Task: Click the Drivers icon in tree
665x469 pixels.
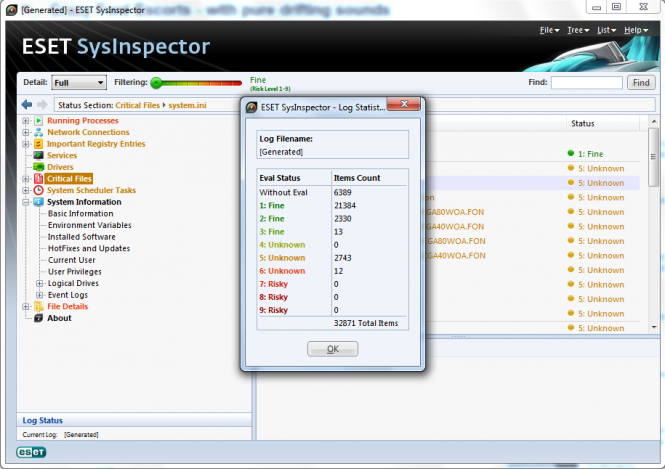Action: (39, 167)
